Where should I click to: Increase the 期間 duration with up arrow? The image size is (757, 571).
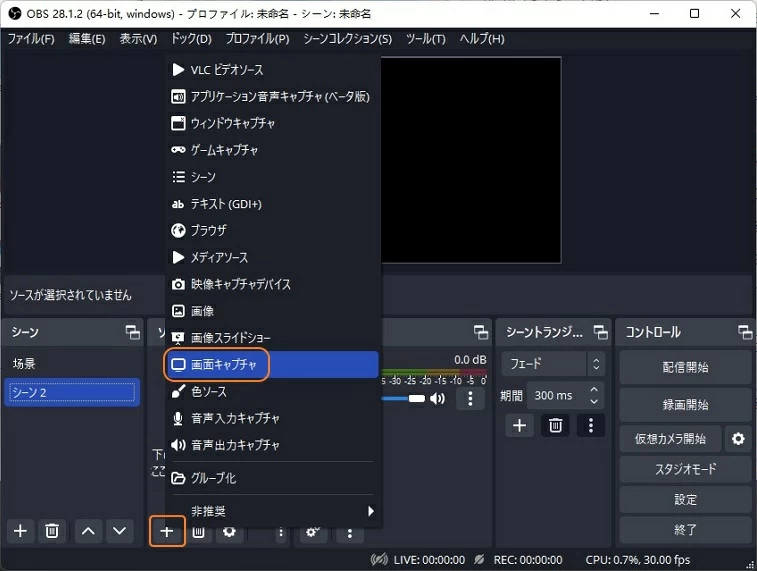(x=594, y=390)
